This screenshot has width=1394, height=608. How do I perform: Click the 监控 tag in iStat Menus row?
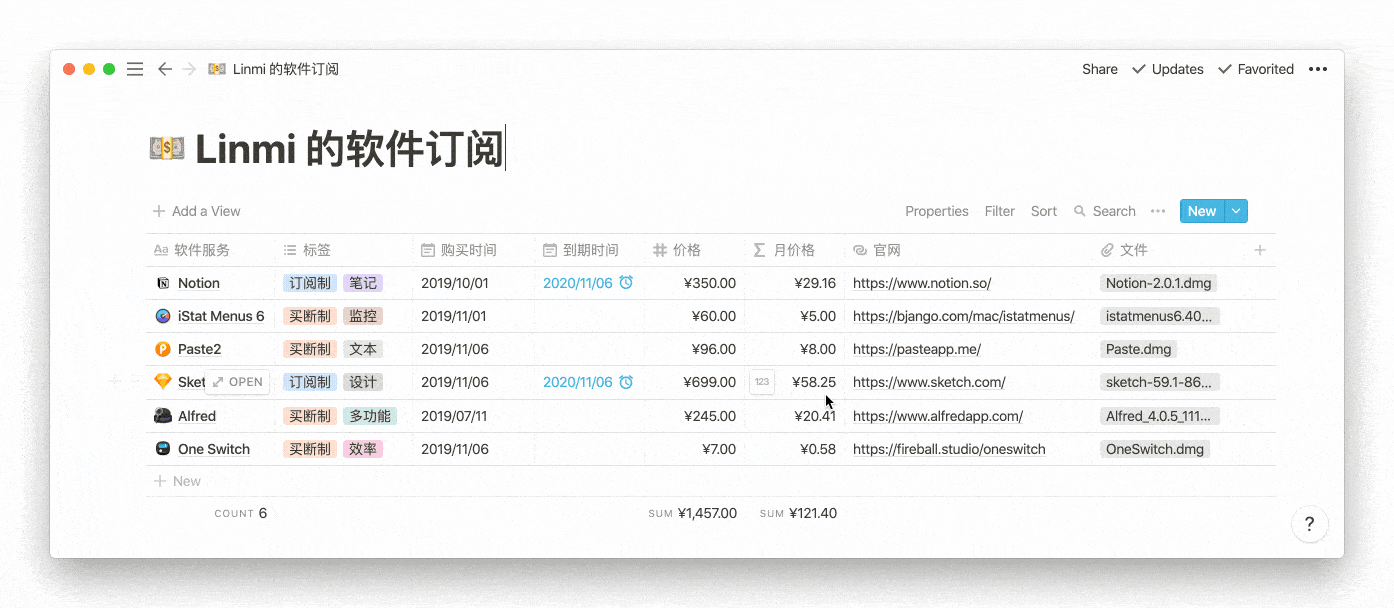363,316
